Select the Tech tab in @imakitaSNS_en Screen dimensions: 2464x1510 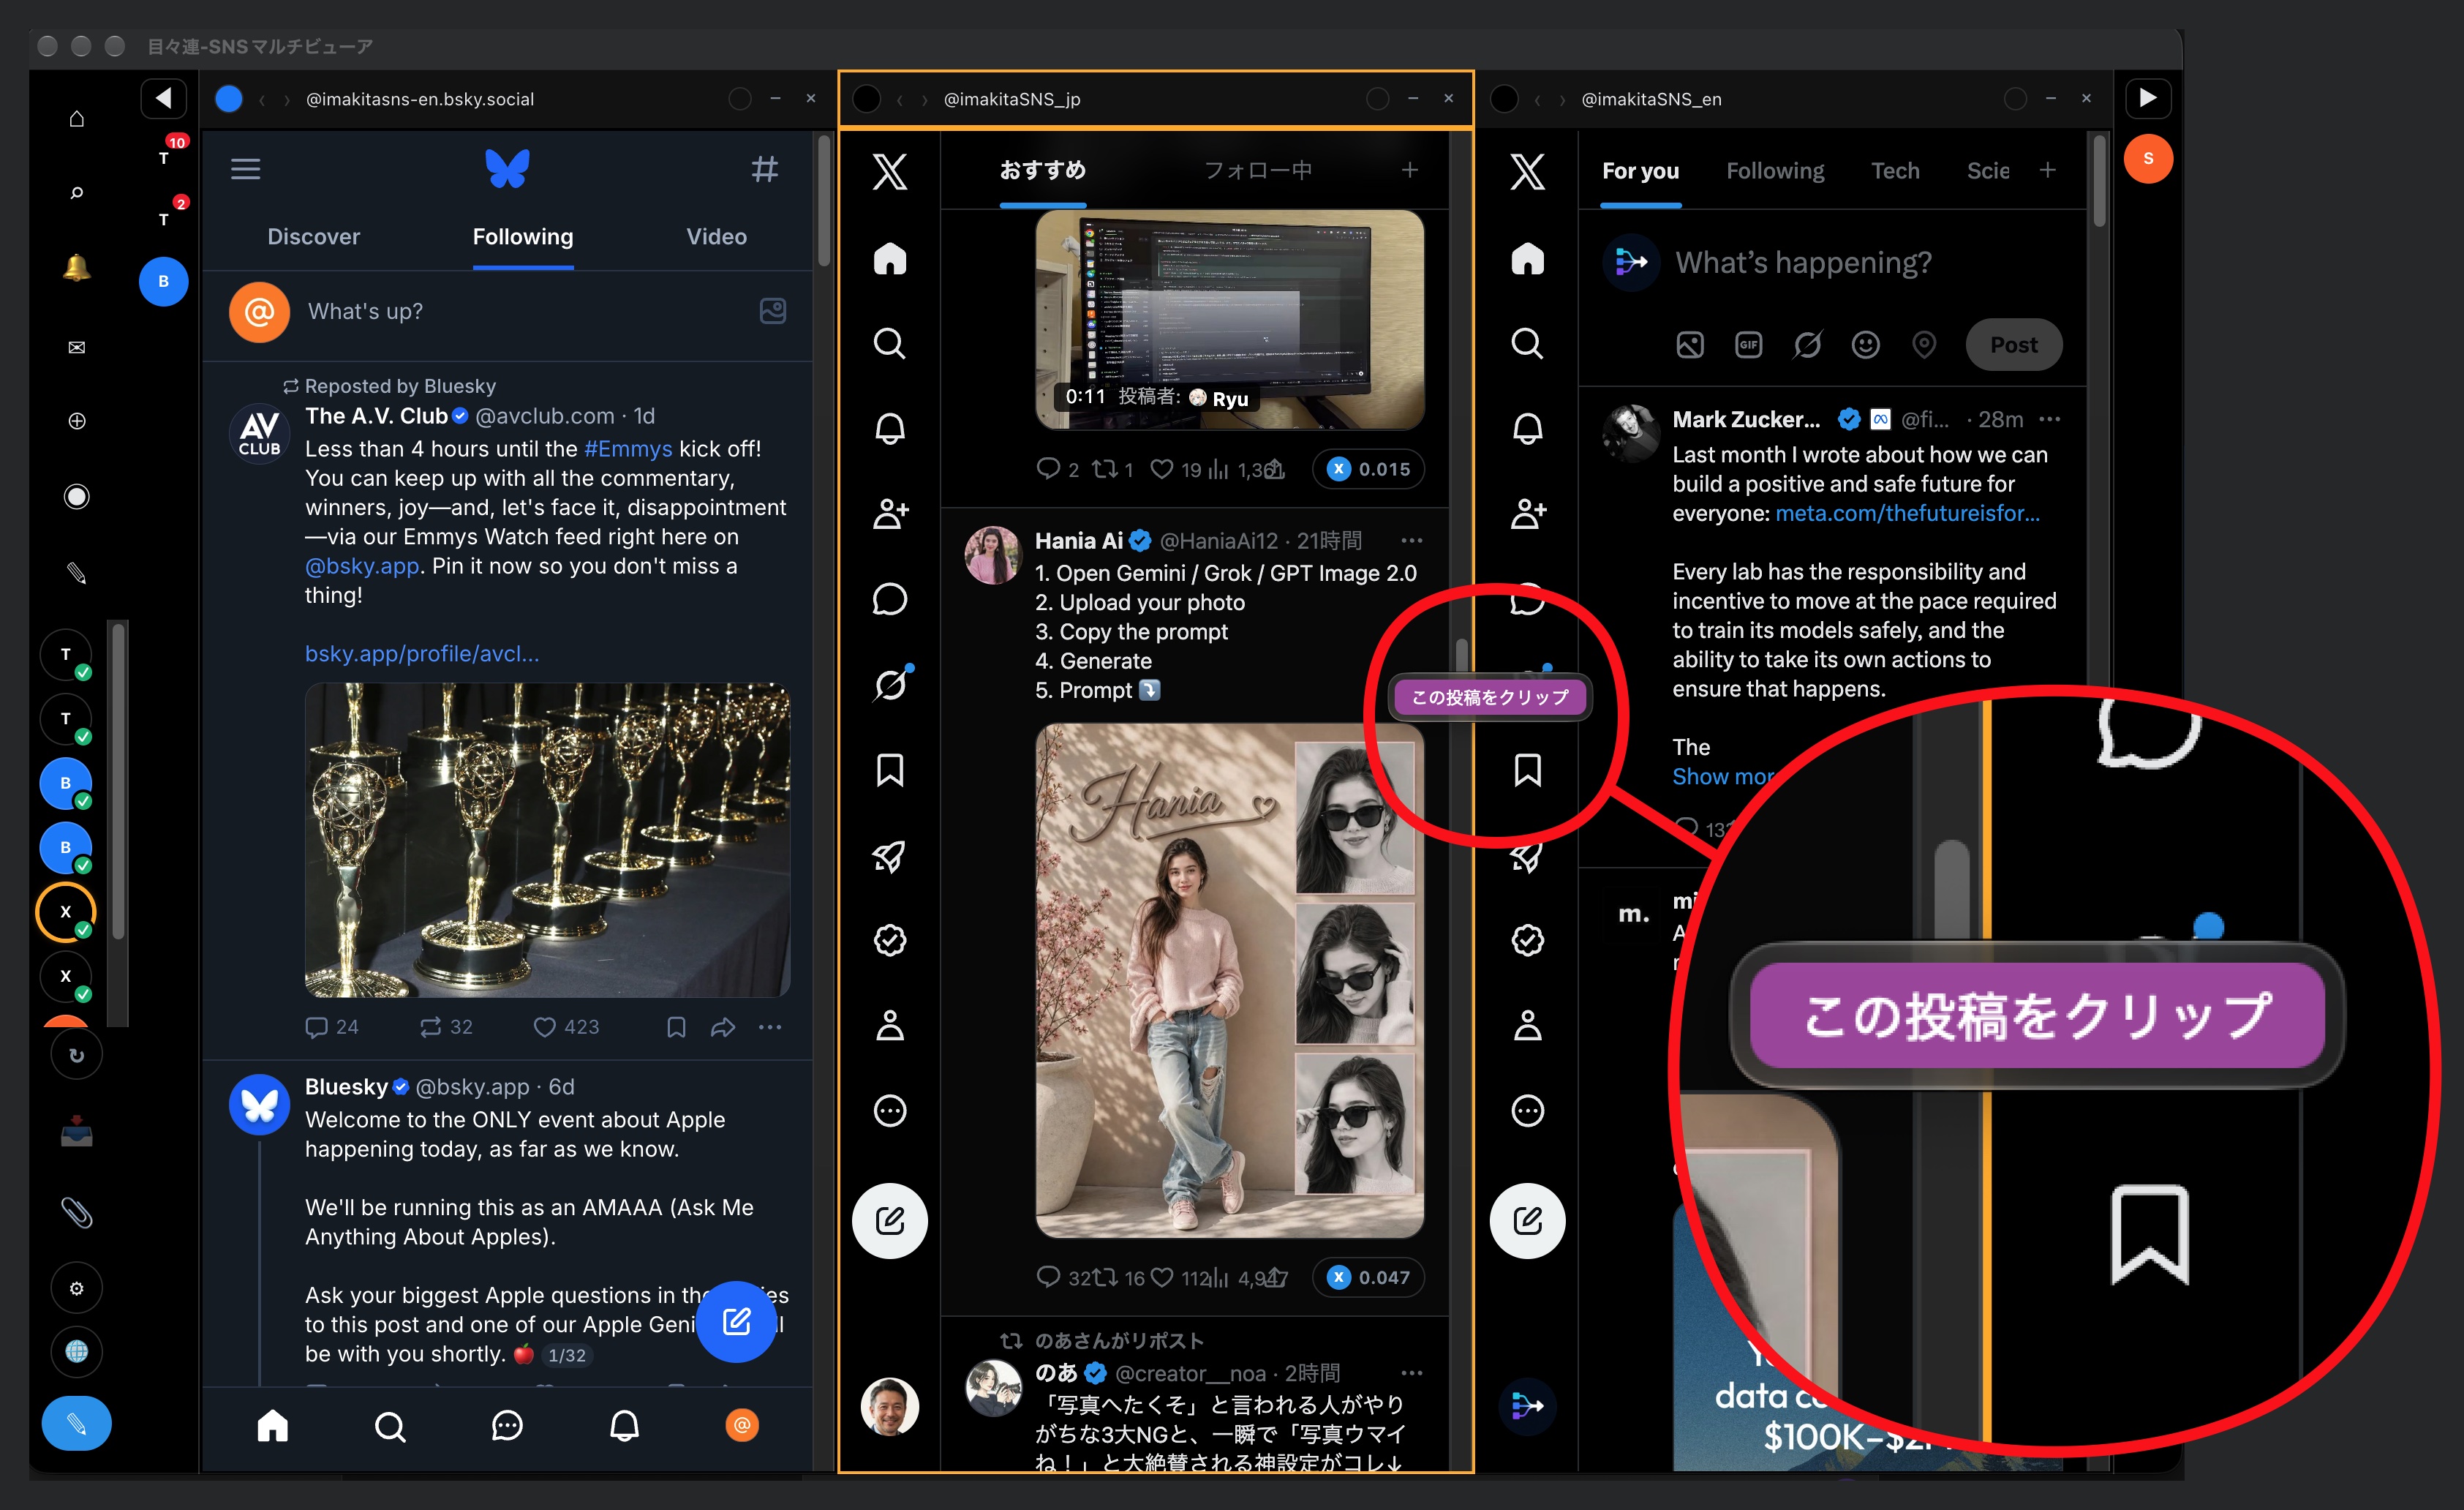coord(1895,171)
